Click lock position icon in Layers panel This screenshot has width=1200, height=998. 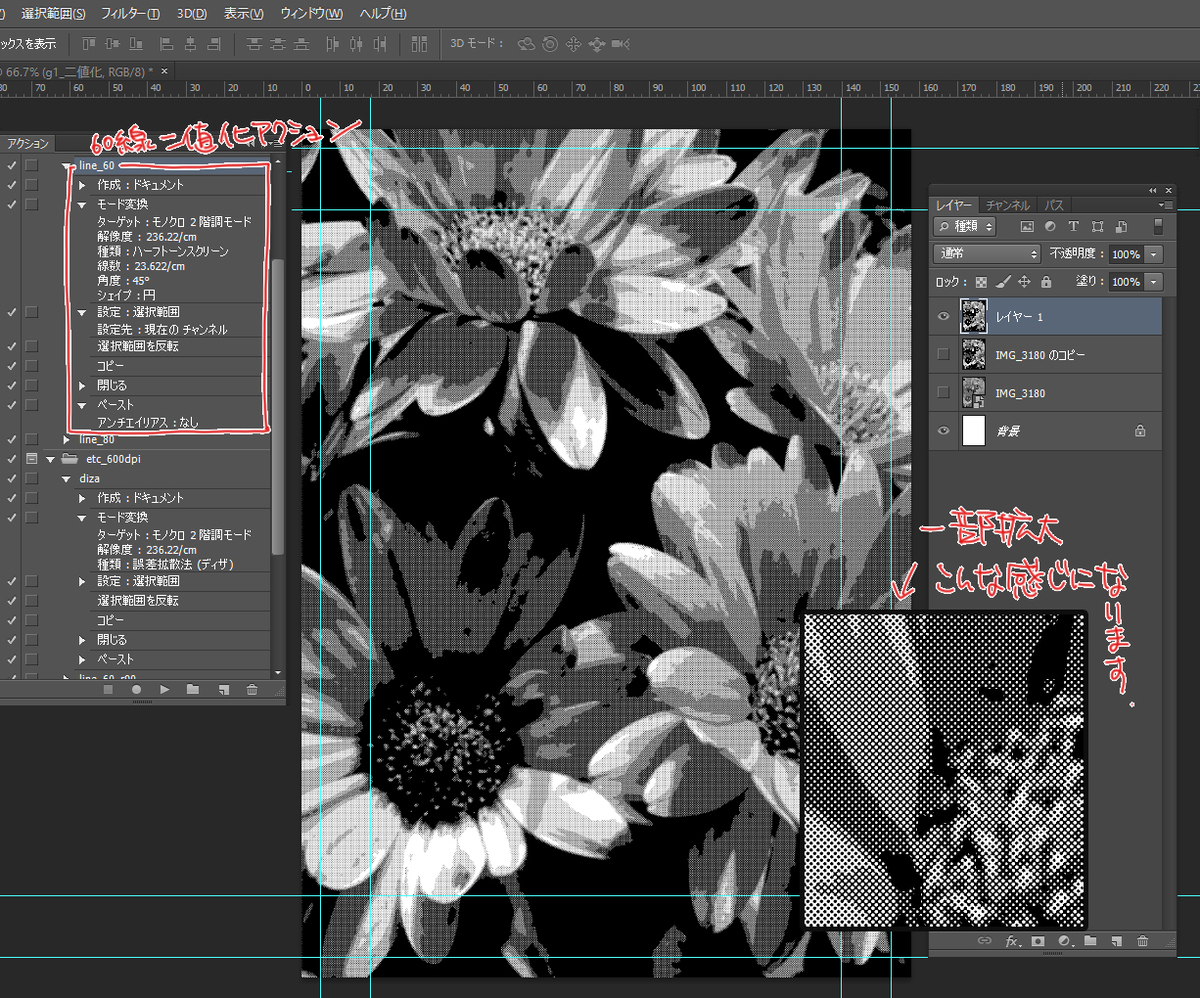tap(1025, 282)
